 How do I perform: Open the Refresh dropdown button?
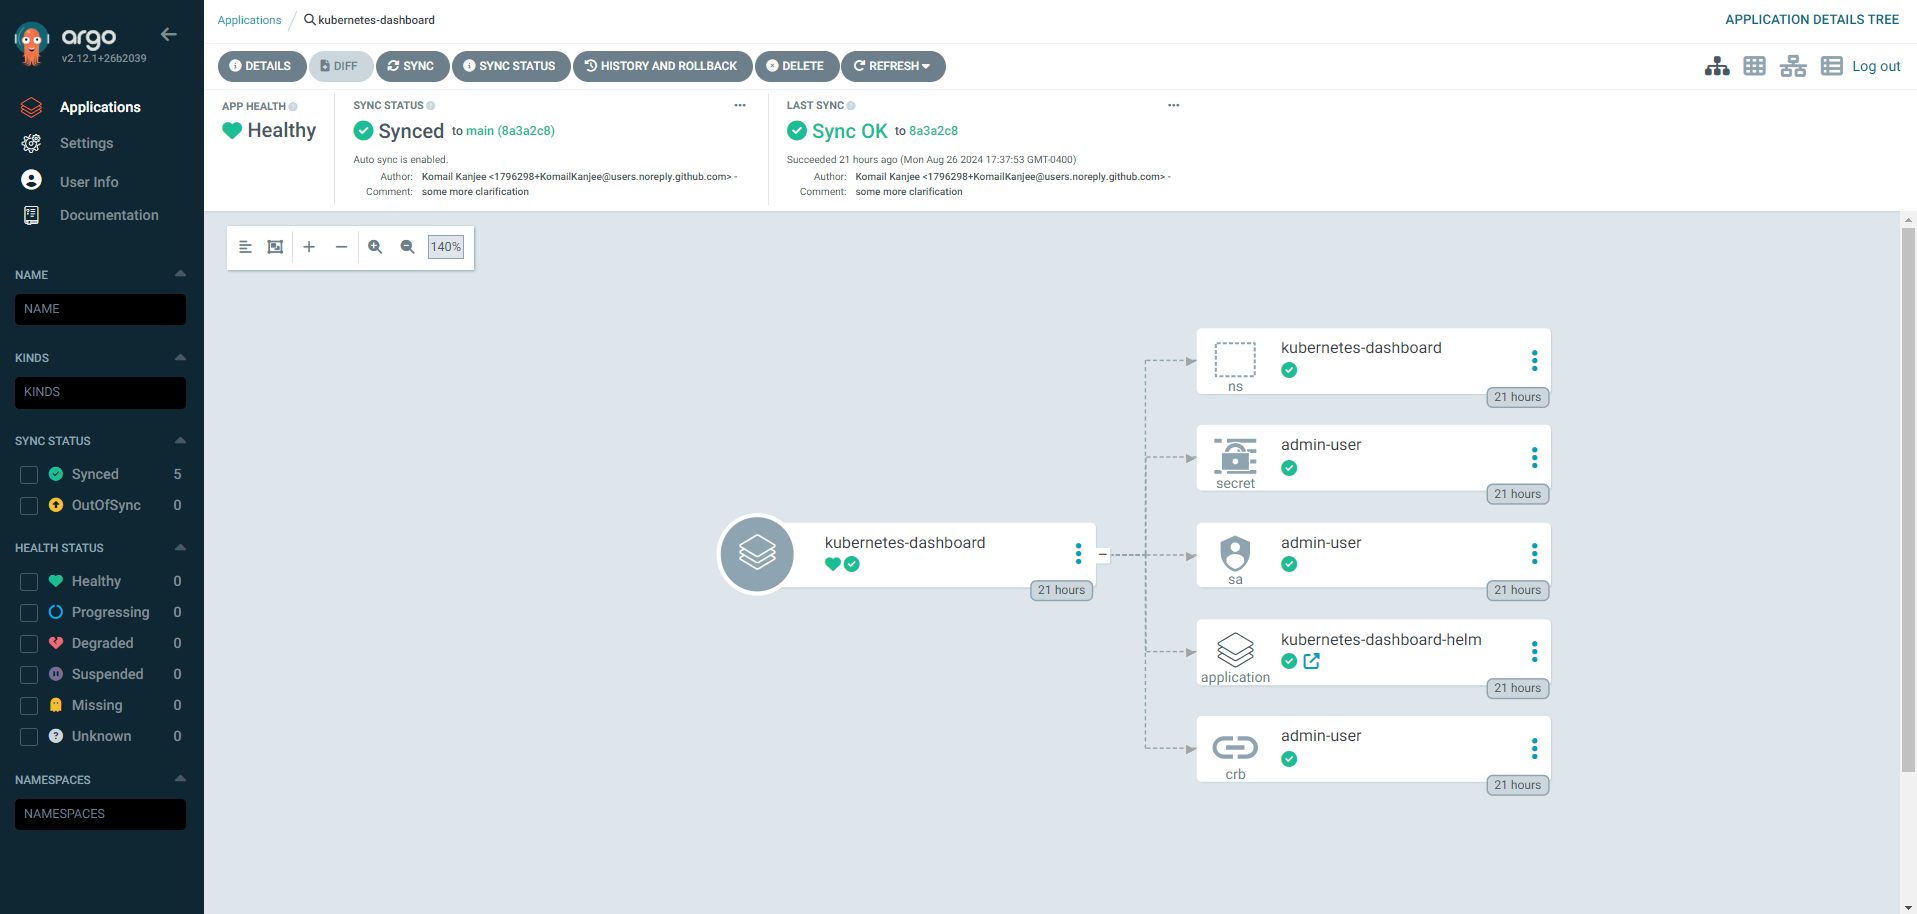tap(893, 66)
